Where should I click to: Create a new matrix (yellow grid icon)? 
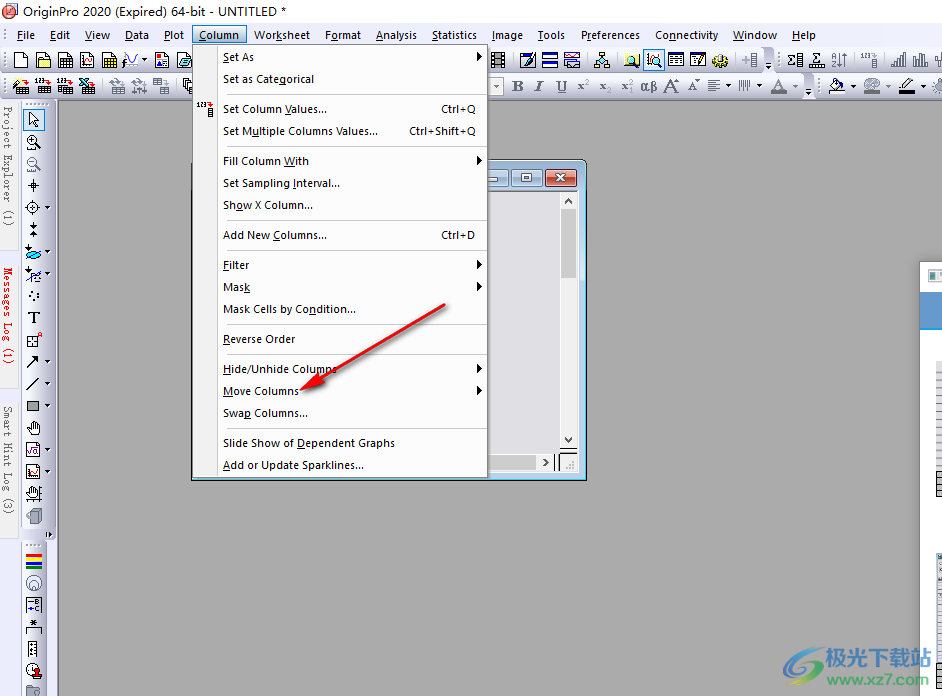pyautogui.click(x=109, y=60)
